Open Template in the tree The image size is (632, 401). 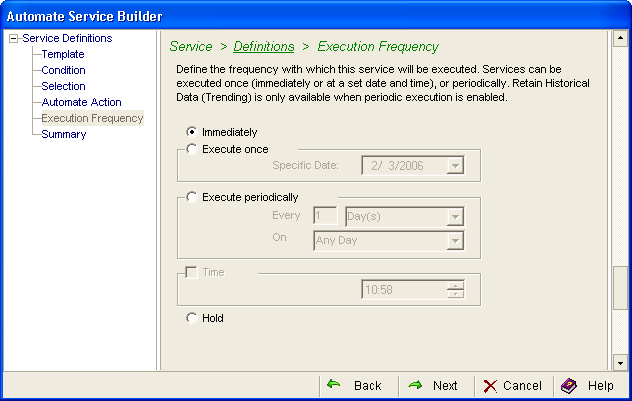pos(63,54)
